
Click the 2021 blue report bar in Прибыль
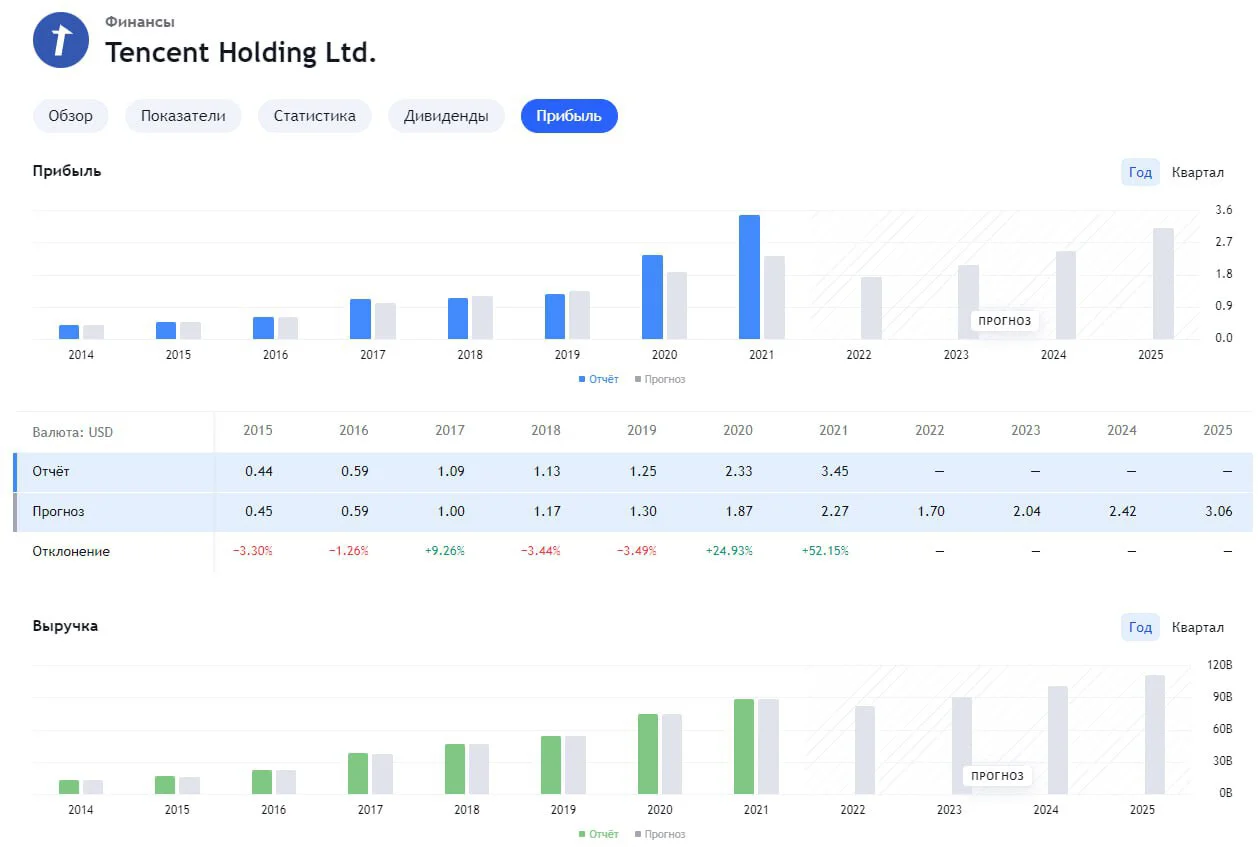(x=749, y=277)
